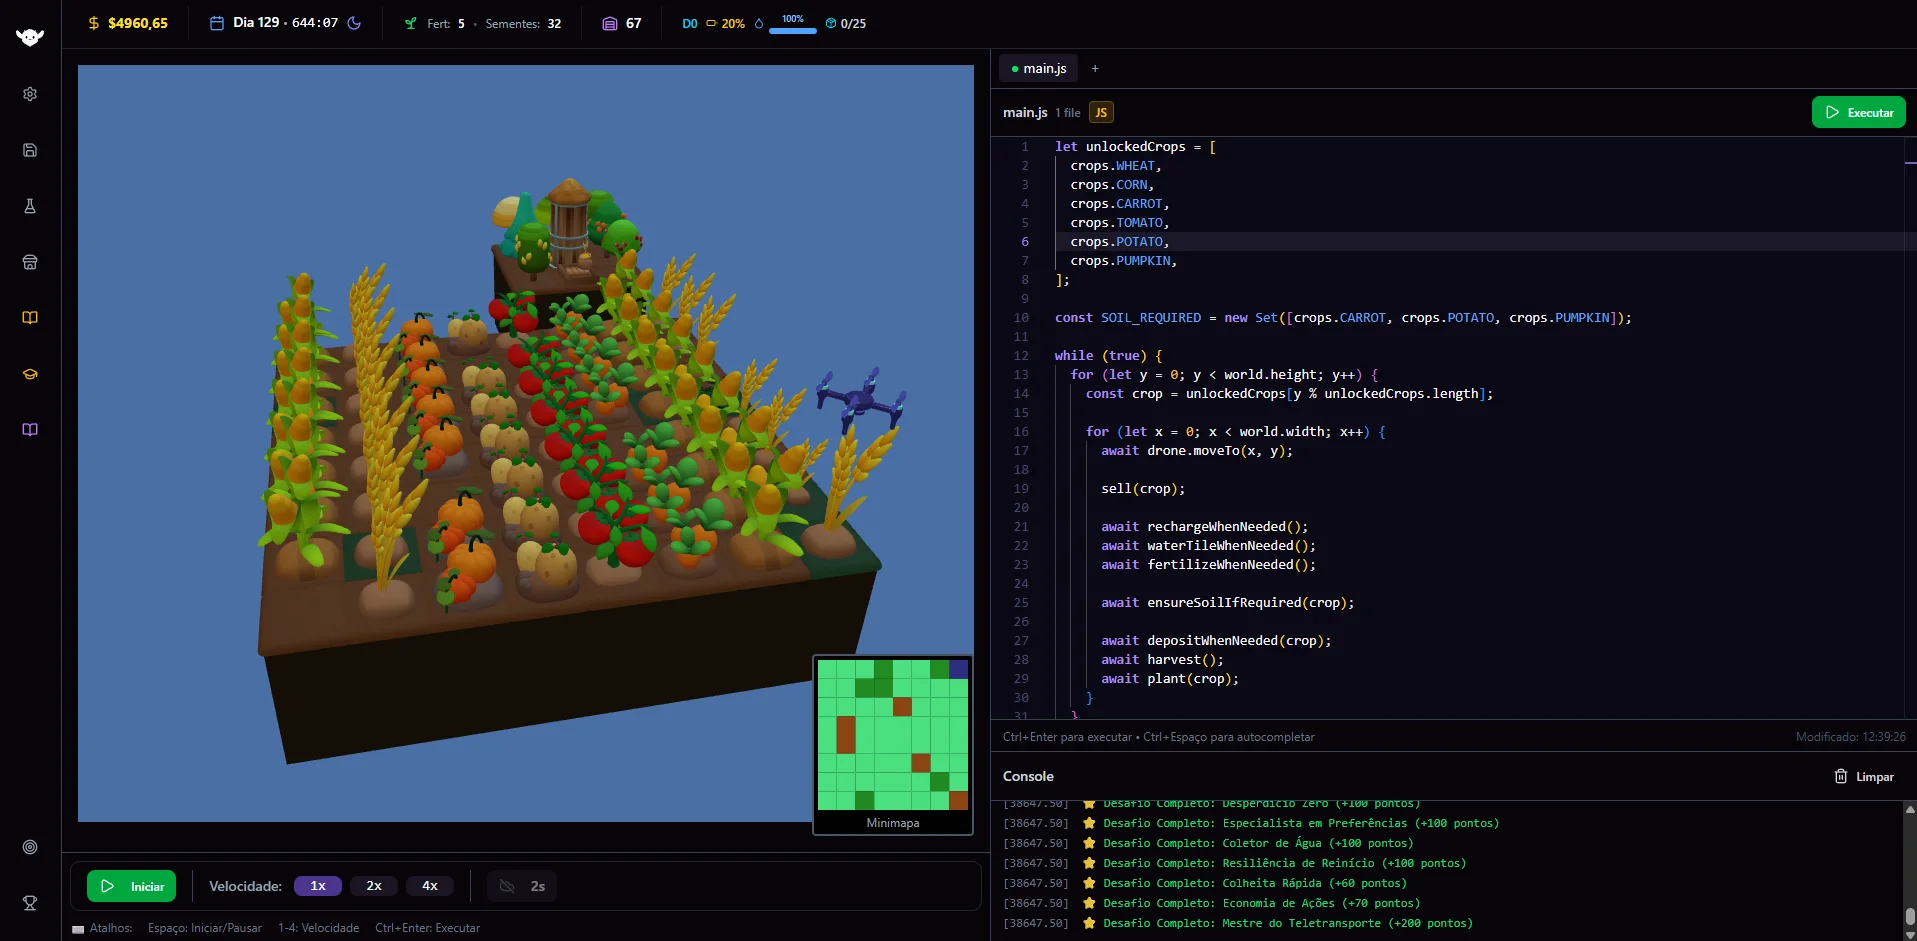Open the shop/silo icon in sidebar
Screen dimensions: 1917x941
click(30, 262)
